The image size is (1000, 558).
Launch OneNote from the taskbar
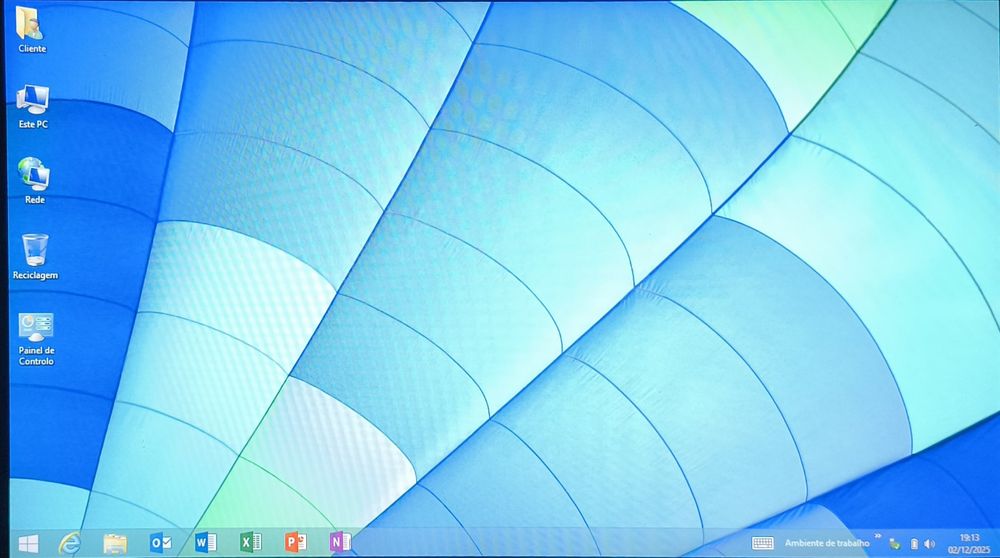tap(340, 542)
